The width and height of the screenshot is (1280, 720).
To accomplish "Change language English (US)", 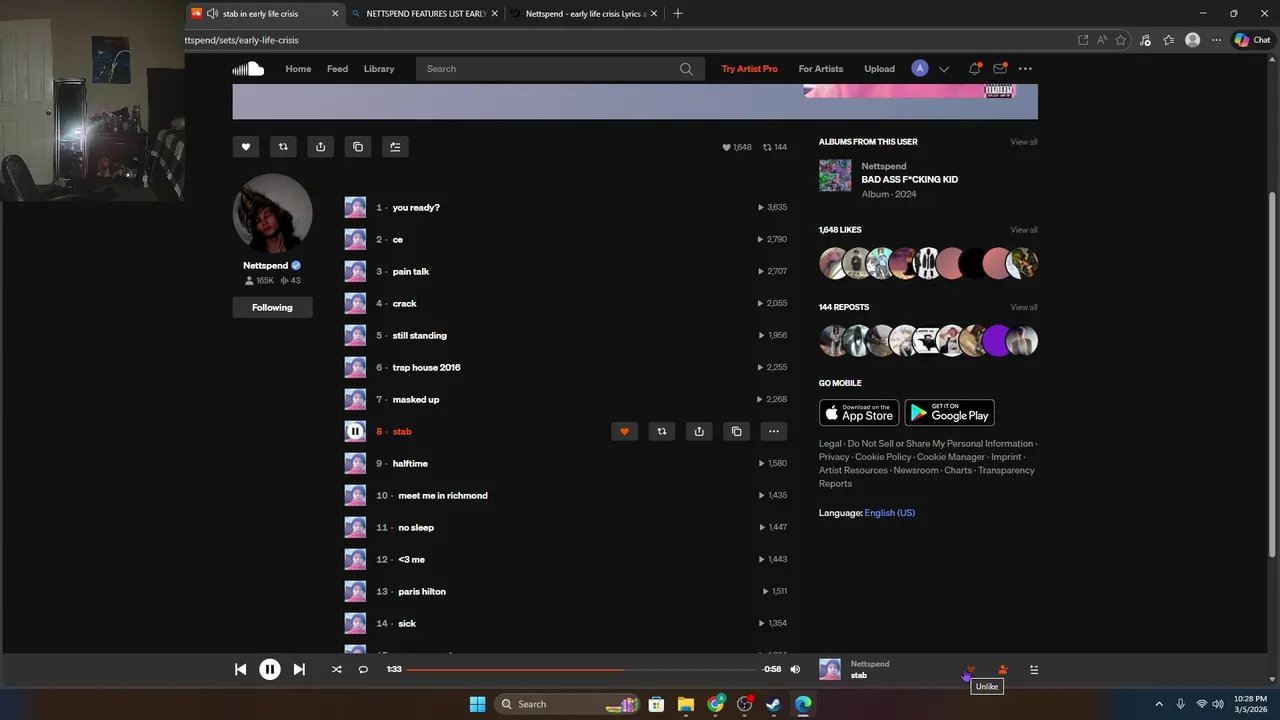I will click(890, 513).
